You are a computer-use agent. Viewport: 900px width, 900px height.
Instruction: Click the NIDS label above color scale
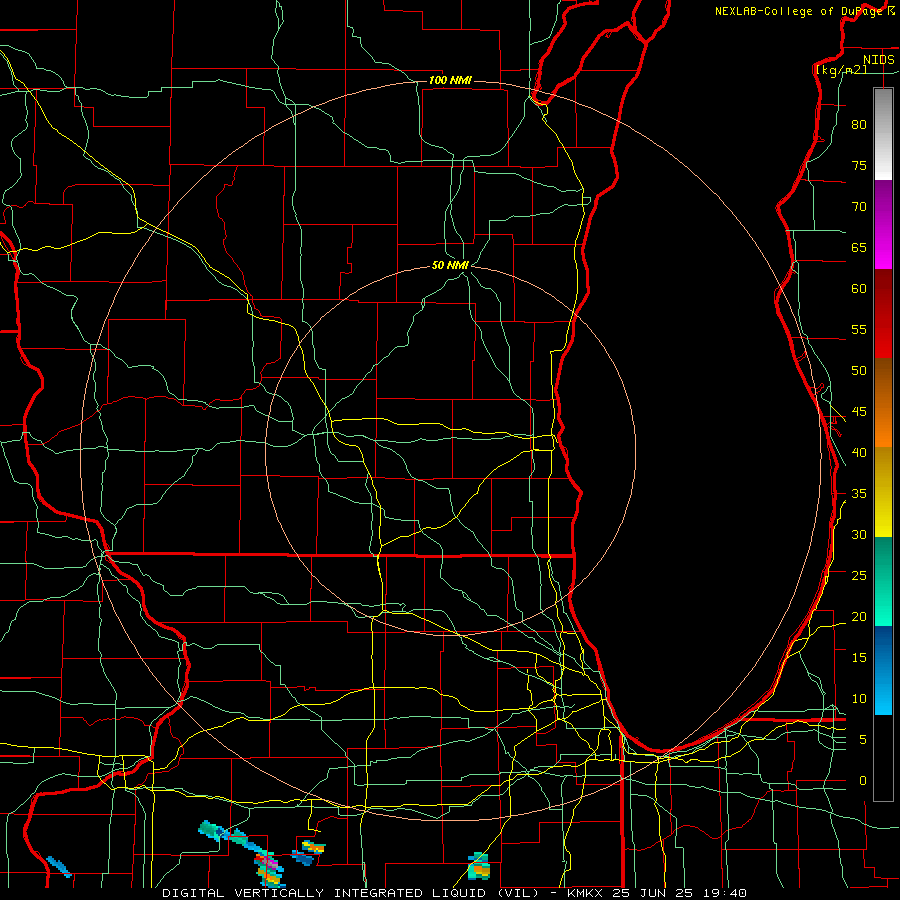coord(879,59)
